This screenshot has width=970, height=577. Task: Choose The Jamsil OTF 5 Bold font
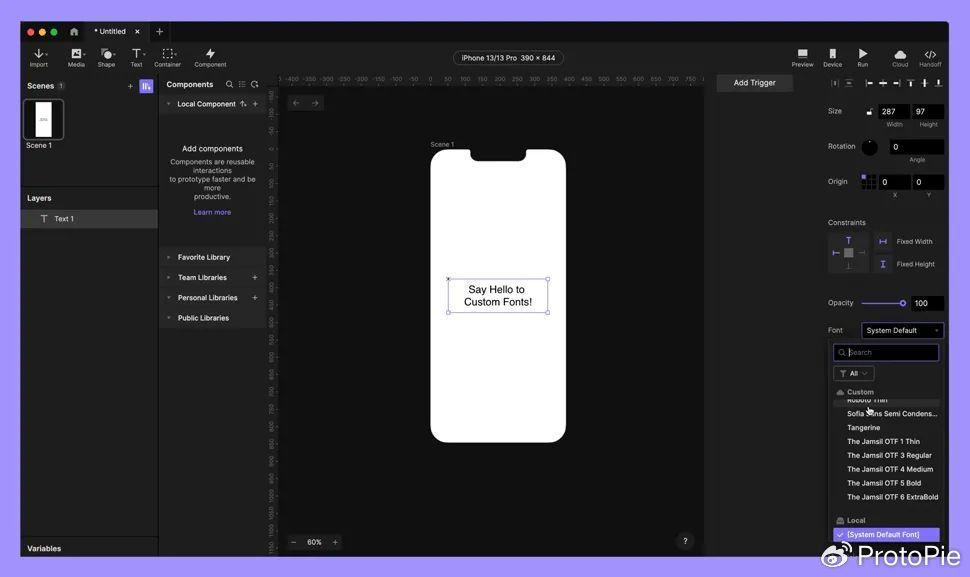886,483
